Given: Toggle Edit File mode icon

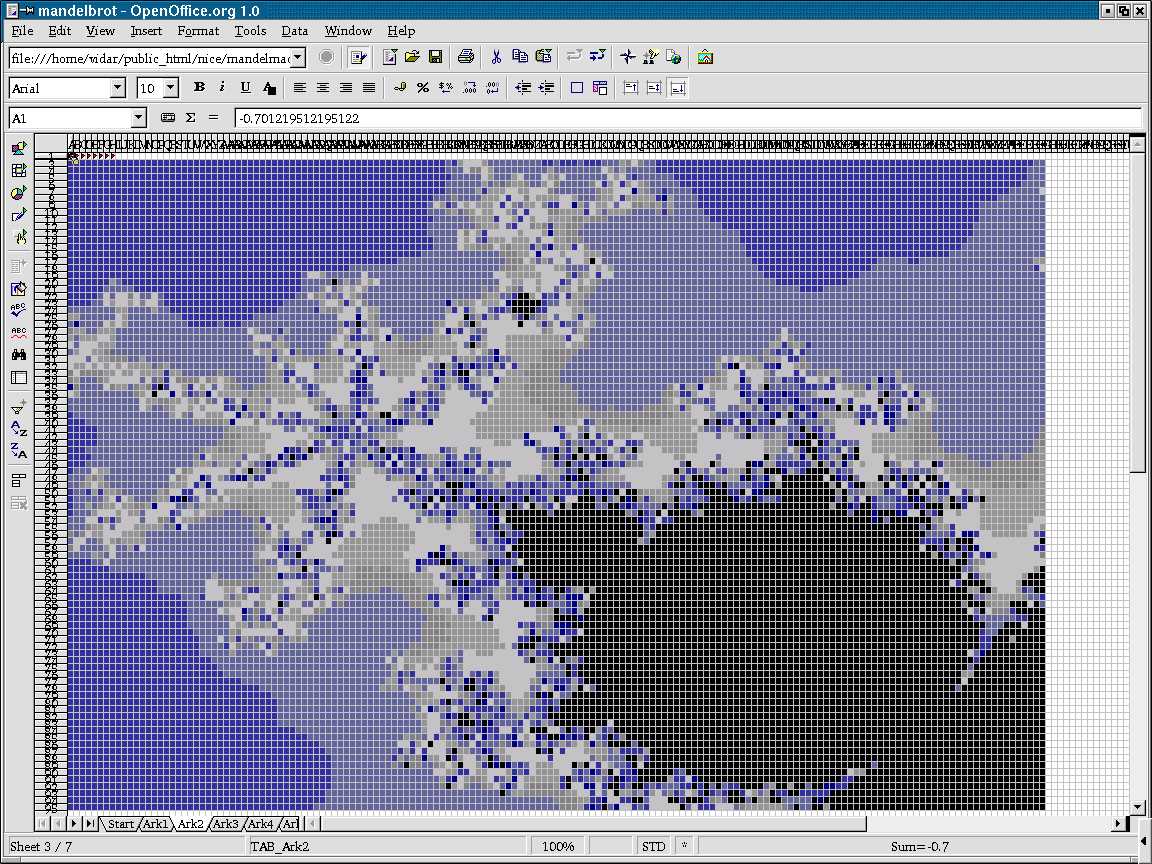Looking at the screenshot, I should coord(359,57).
